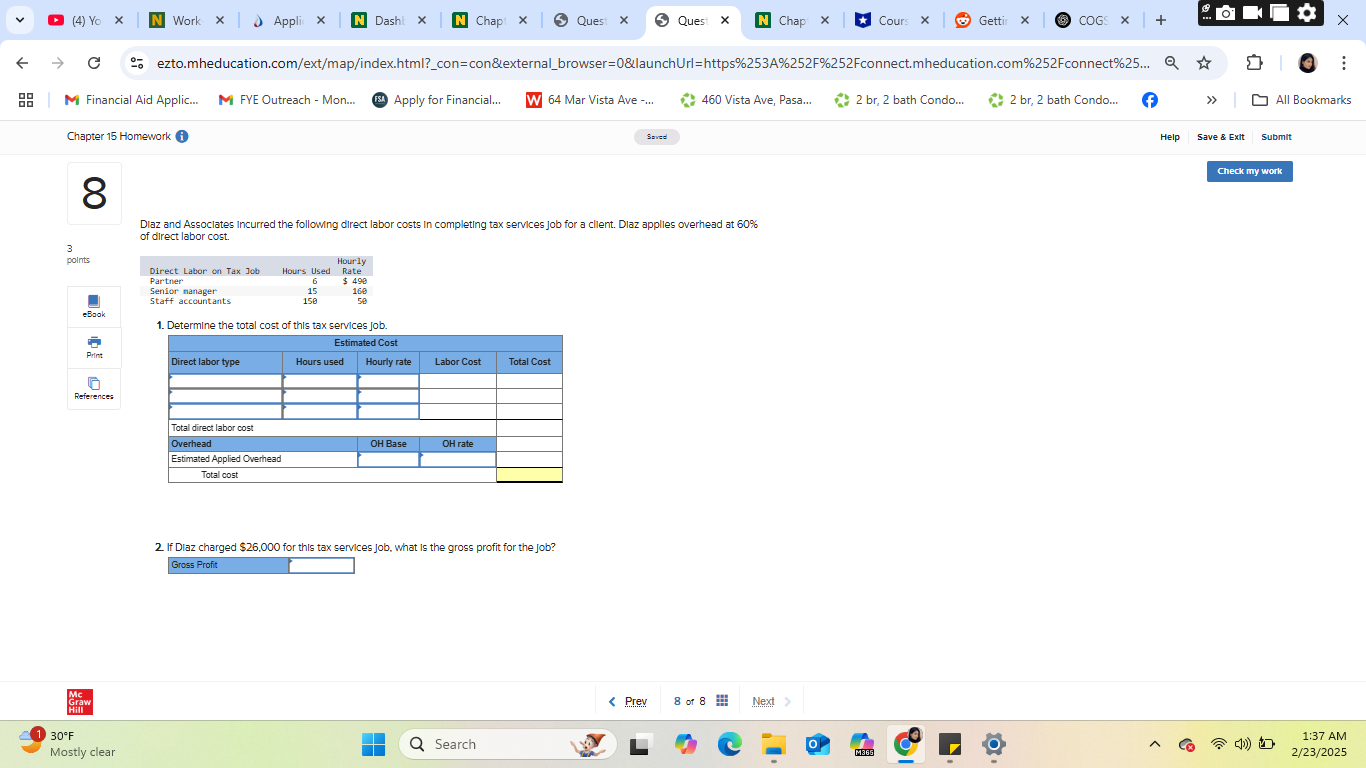
Task: Open the Help link
Action: pyautogui.click(x=1170, y=137)
